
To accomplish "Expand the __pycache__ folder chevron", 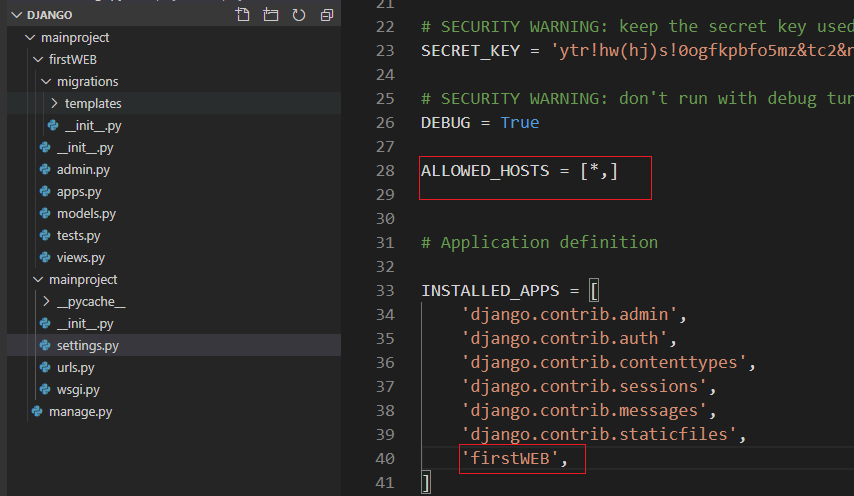I will pos(46,301).
